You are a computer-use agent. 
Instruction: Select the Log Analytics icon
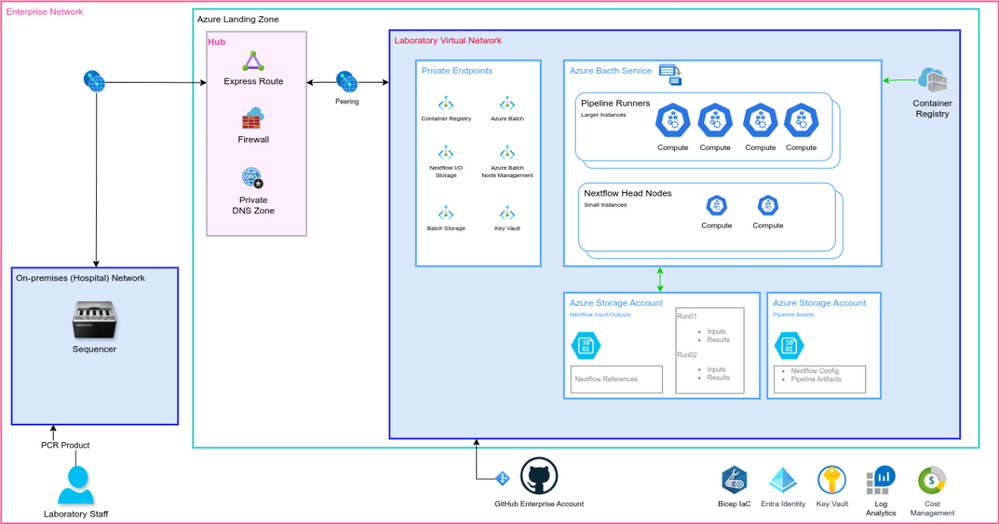pos(880,480)
